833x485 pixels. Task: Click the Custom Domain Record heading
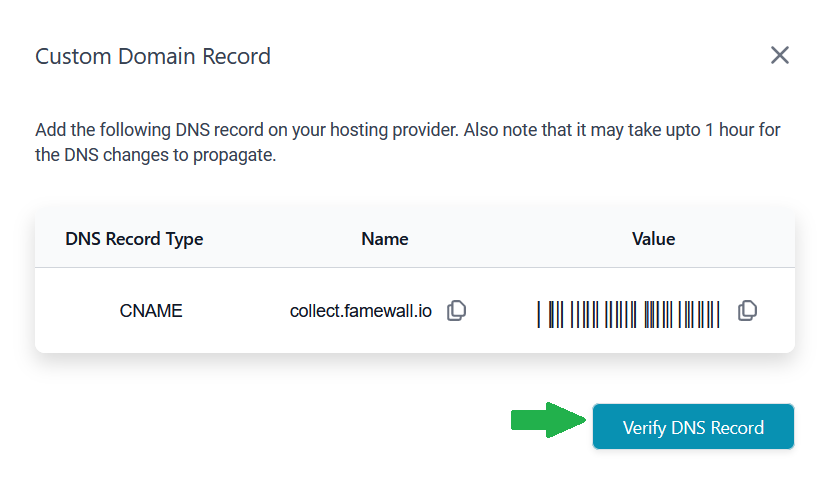(x=153, y=56)
